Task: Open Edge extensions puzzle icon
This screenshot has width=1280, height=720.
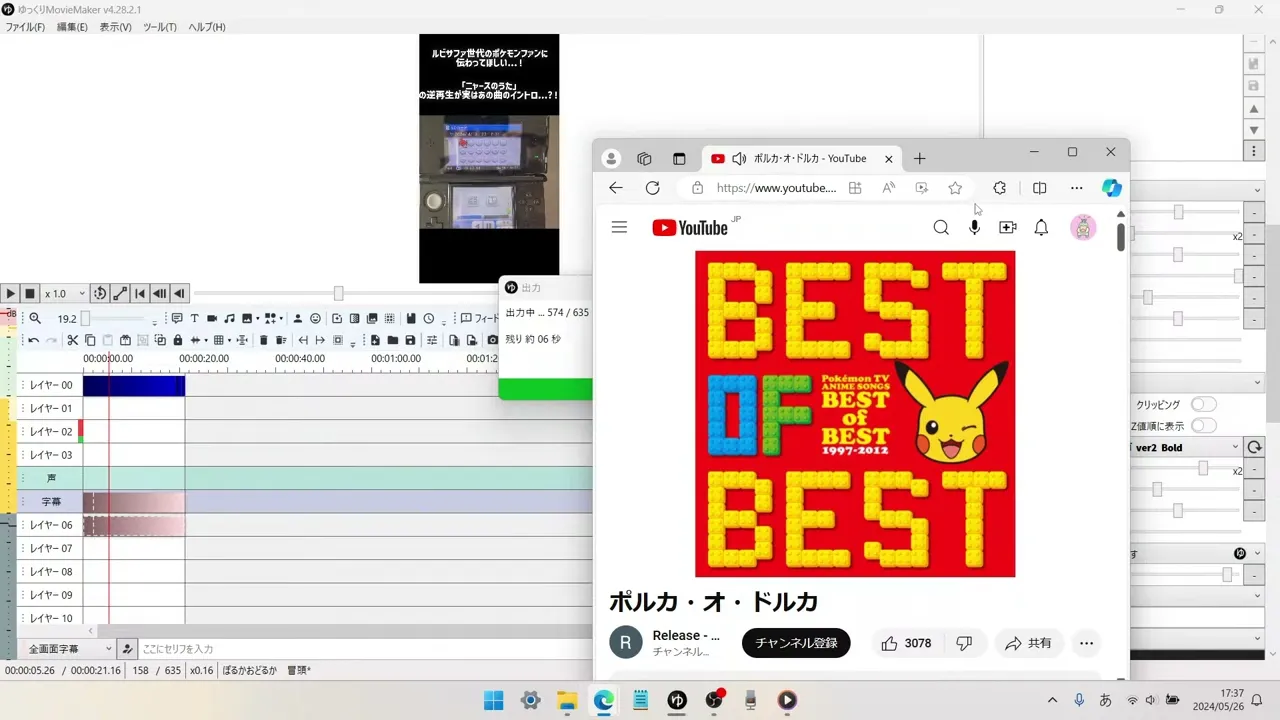Action: tap(999, 188)
